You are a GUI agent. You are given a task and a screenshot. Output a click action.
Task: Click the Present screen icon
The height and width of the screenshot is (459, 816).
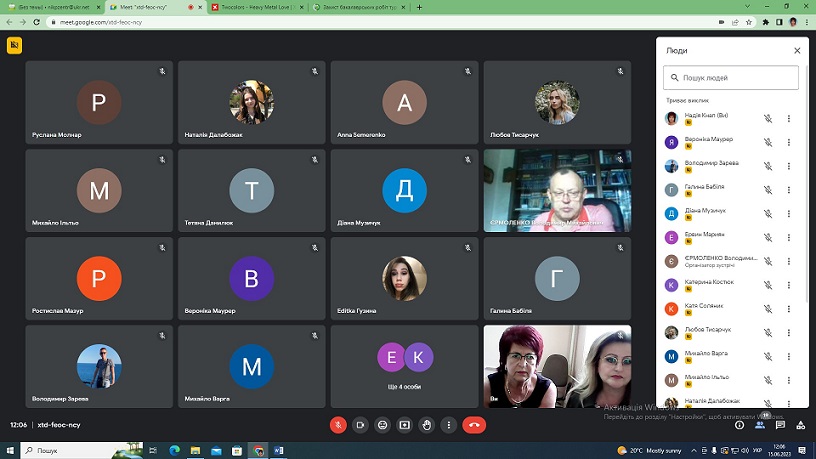(x=404, y=425)
